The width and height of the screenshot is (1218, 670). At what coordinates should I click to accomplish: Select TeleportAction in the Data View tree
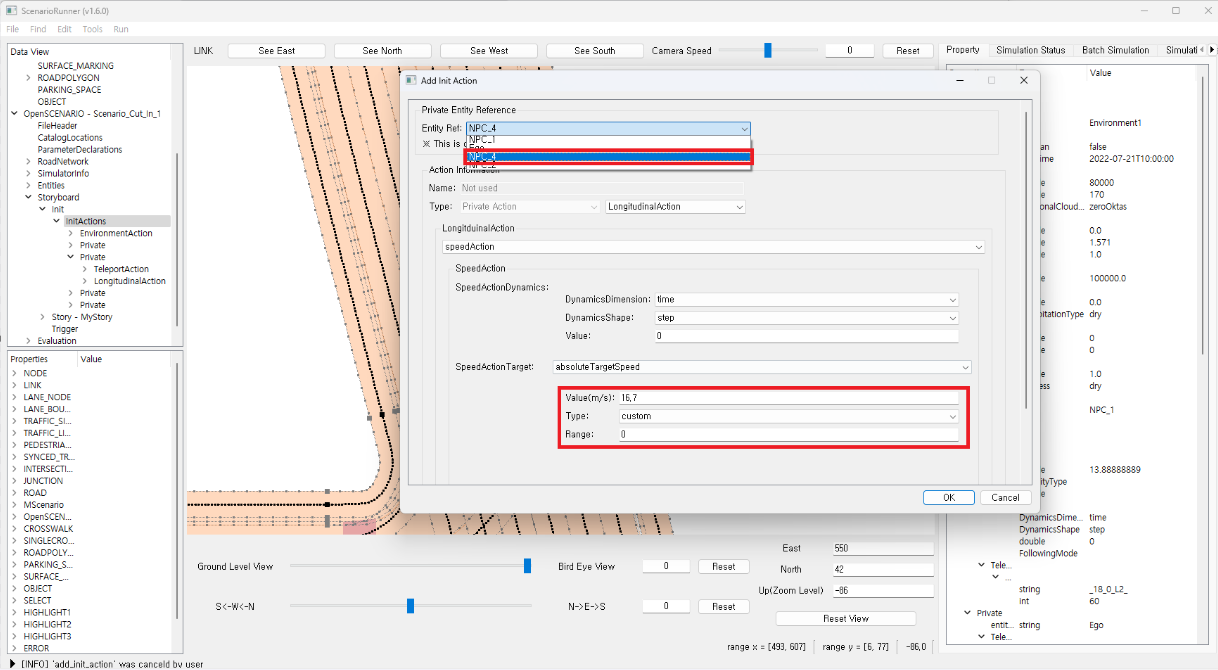(121, 269)
